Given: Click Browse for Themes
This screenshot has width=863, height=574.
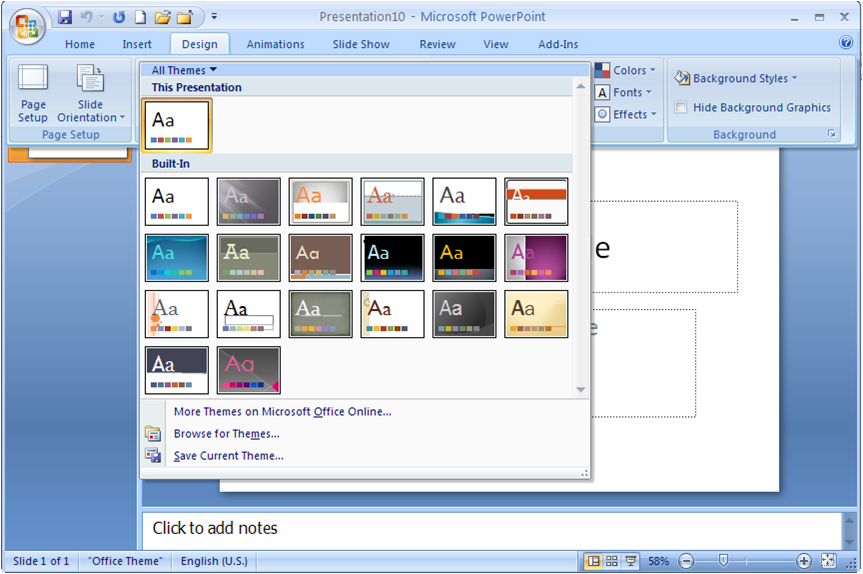Looking at the screenshot, I should click(x=226, y=434).
